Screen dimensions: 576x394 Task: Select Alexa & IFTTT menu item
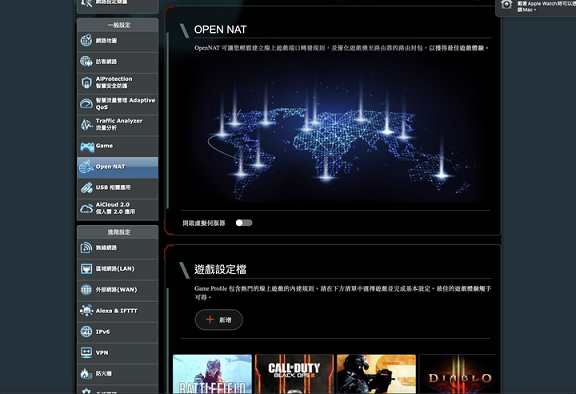click(118, 311)
